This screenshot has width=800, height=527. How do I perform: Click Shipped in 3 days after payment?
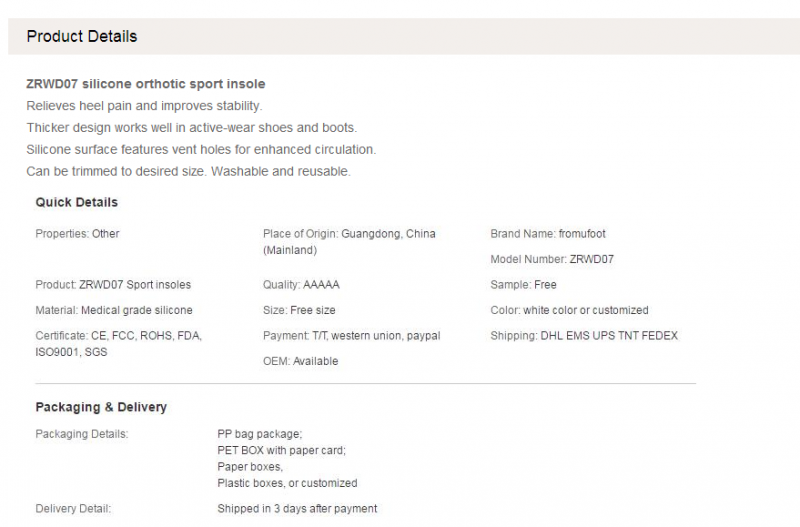coord(297,509)
